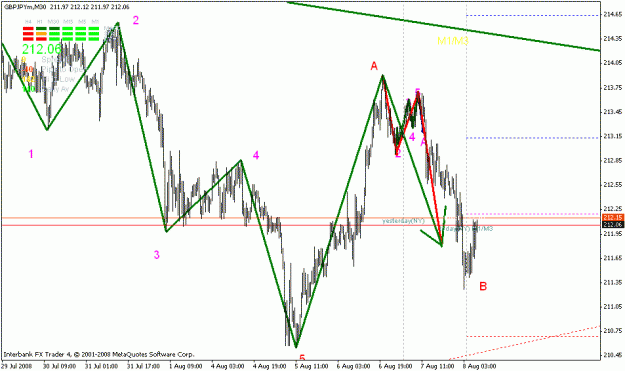Click the 6 Aug 03:00 time label
This screenshot has height=371, width=625.
[354, 366]
